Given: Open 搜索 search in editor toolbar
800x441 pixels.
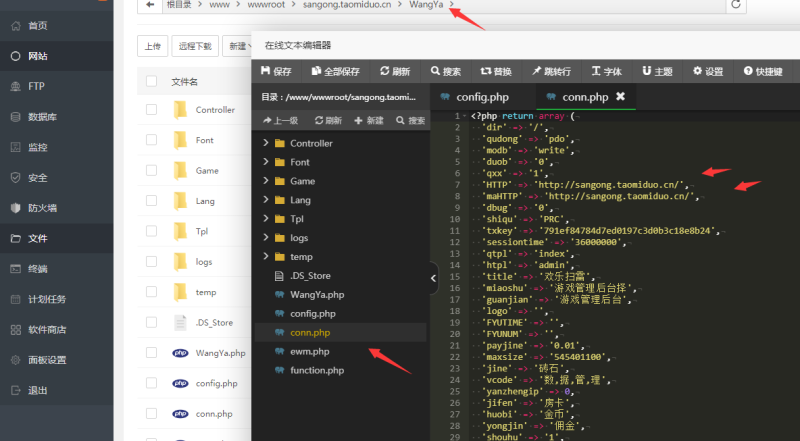Looking at the screenshot, I should [445, 71].
